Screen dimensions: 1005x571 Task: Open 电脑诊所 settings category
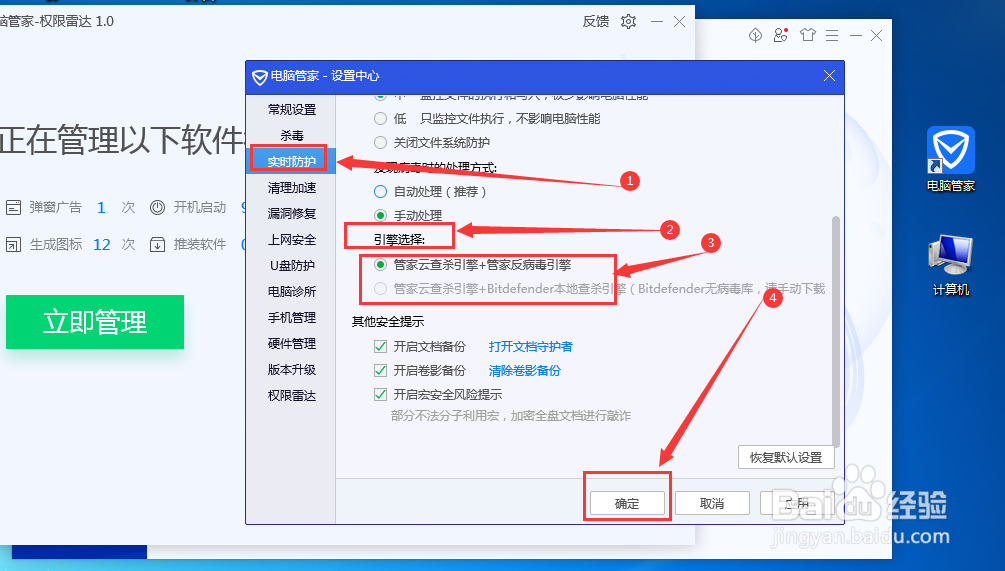(292, 292)
